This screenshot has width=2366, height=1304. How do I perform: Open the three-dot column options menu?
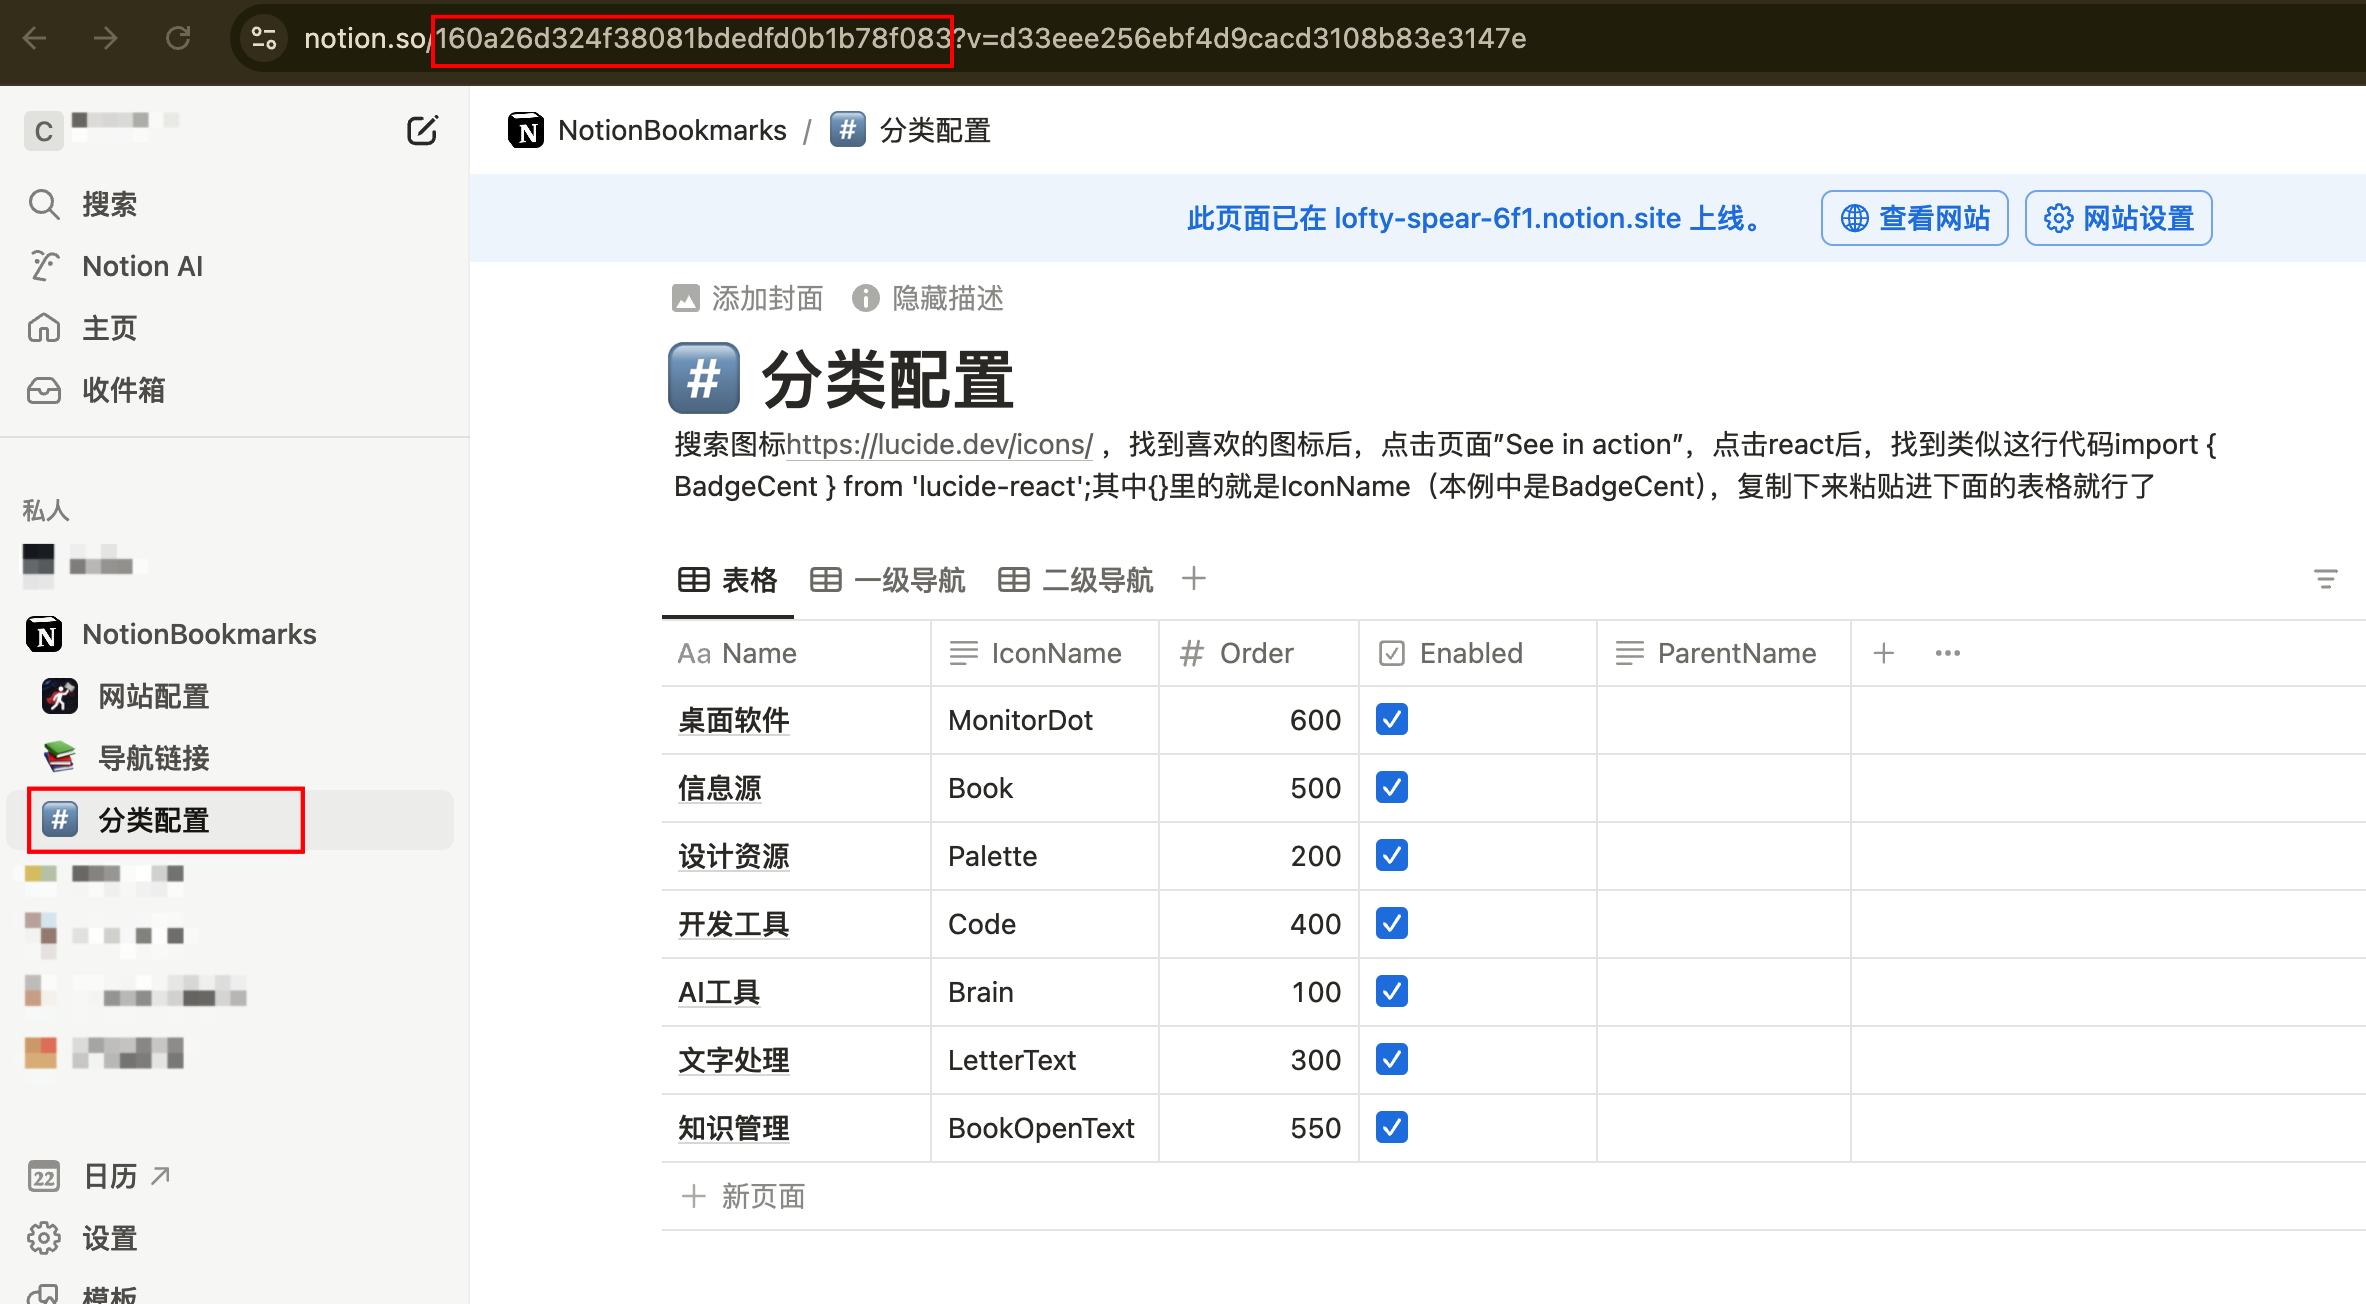pos(1948,653)
